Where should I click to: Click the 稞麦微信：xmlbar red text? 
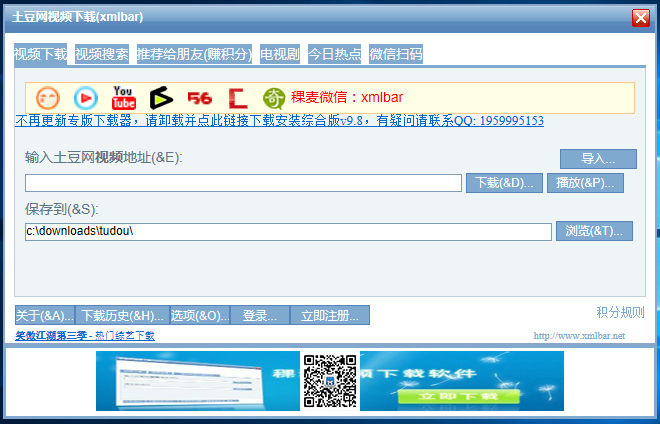347,97
